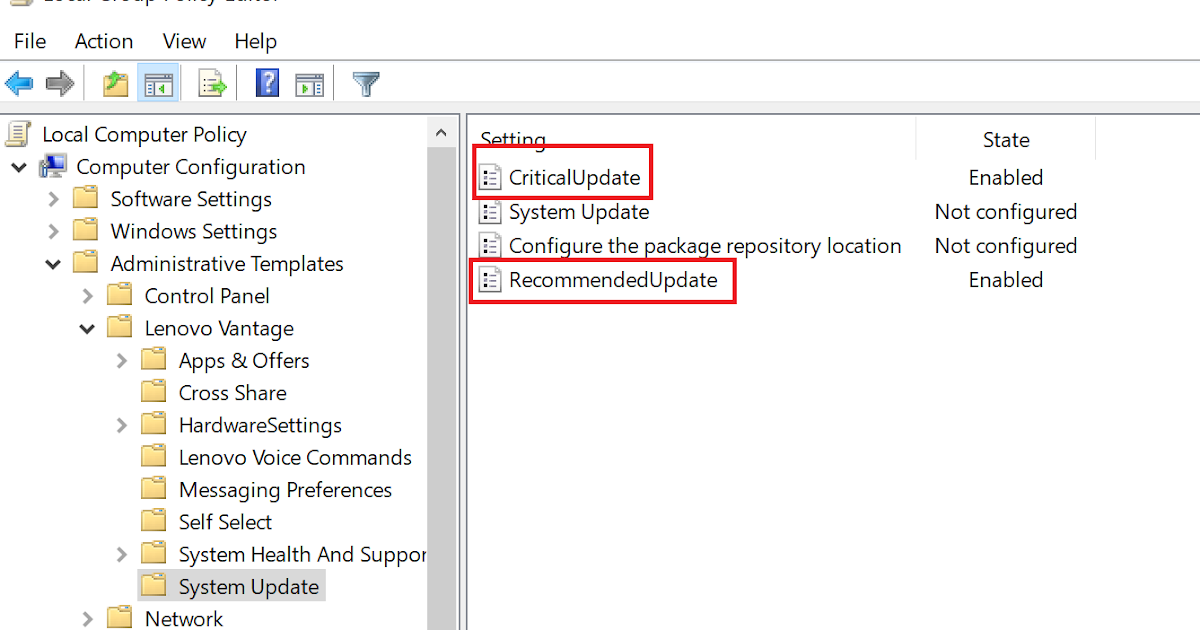Select Messaging Preferences in the tree
Screen dimensions: 1200x630
285,489
